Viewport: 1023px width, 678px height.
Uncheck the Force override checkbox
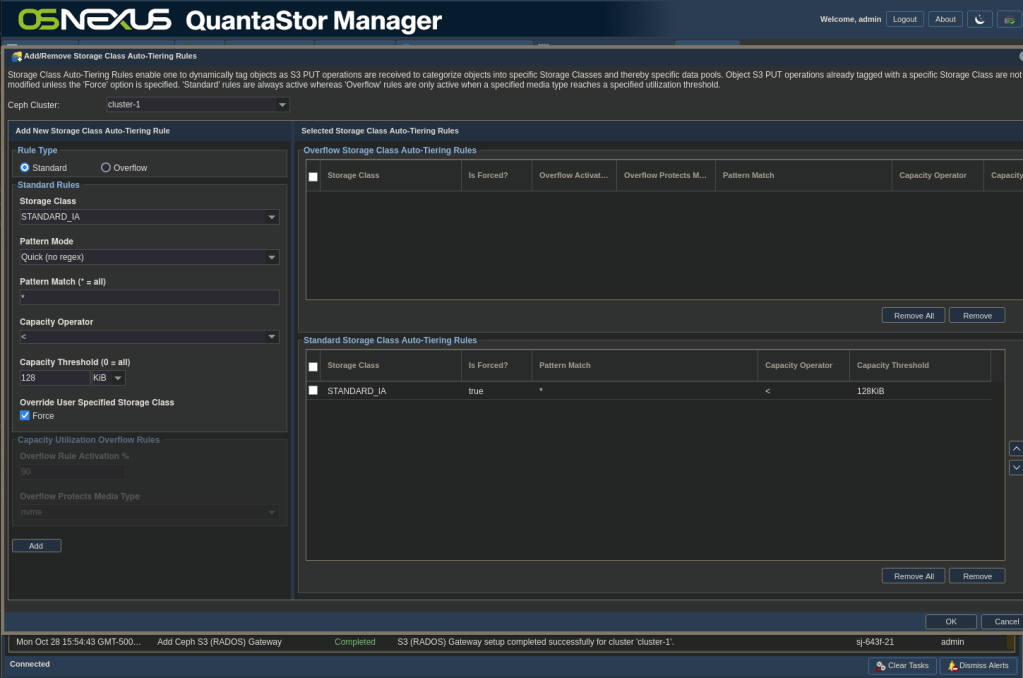25,415
